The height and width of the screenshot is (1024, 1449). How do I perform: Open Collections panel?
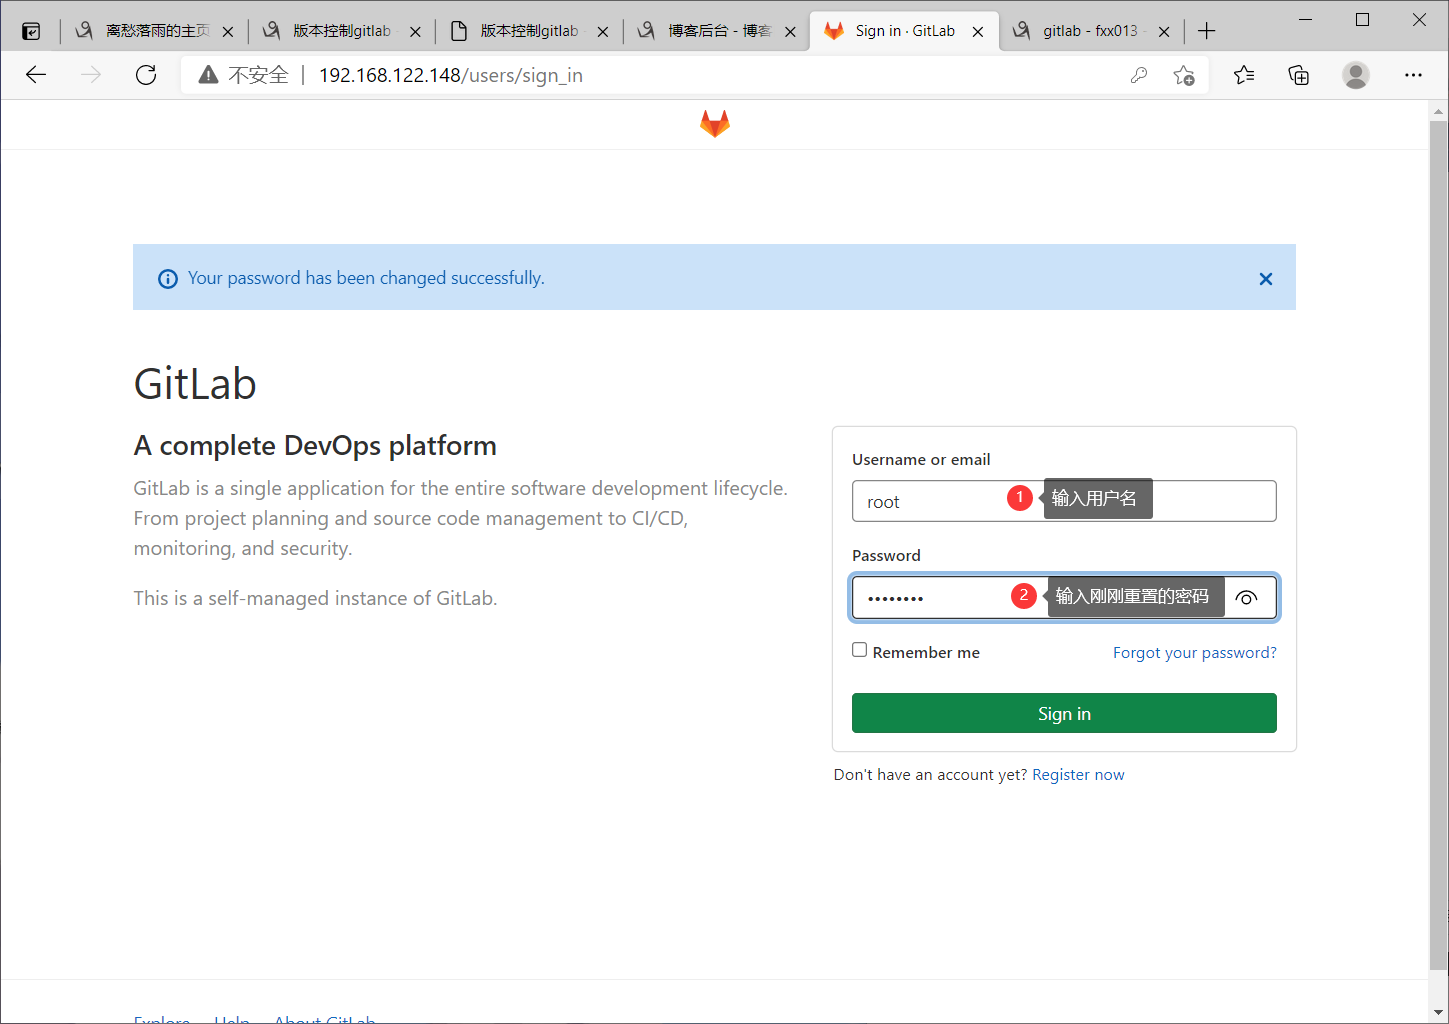(1298, 75)
